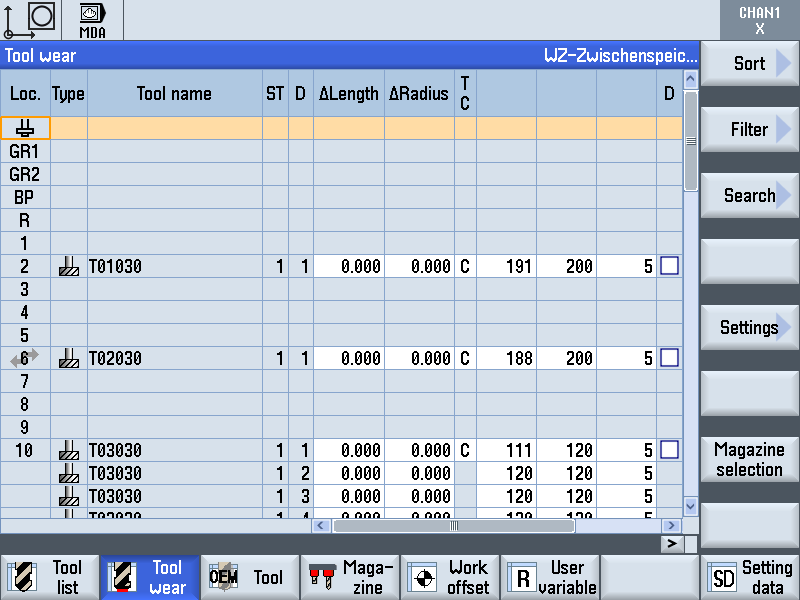Viewport: 800px width, 600px height.
Task: Open Setting data softkey
Action: (750, 577)
